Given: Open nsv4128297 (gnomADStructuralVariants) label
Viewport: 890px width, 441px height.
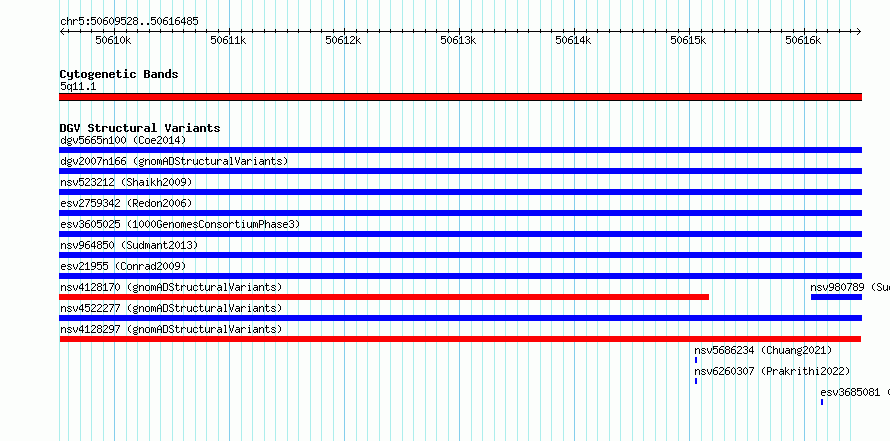Looking at the screenshot, I should [171, 329].
